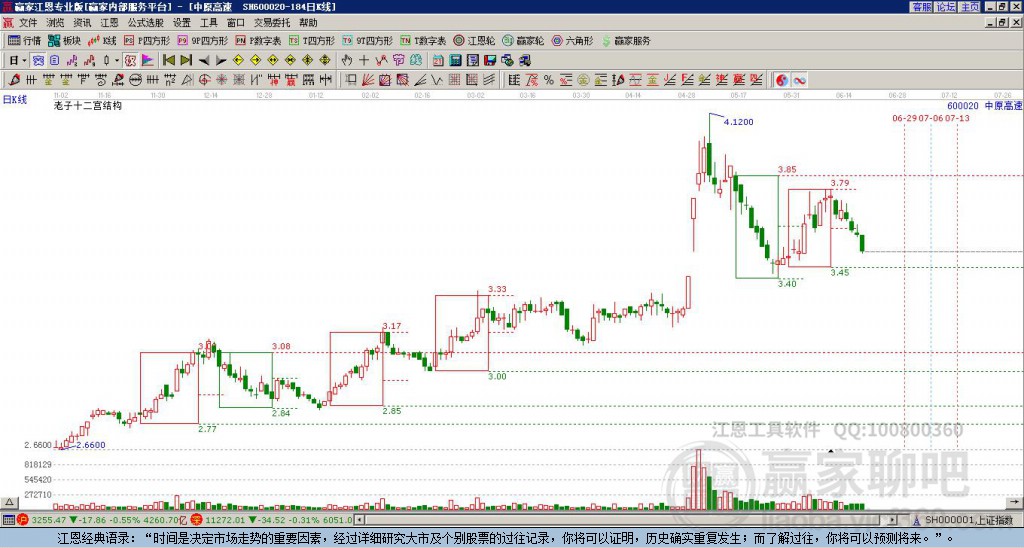Open the 浏览 menu
This screenshot has height=548, width=1024.
point(55,23)
